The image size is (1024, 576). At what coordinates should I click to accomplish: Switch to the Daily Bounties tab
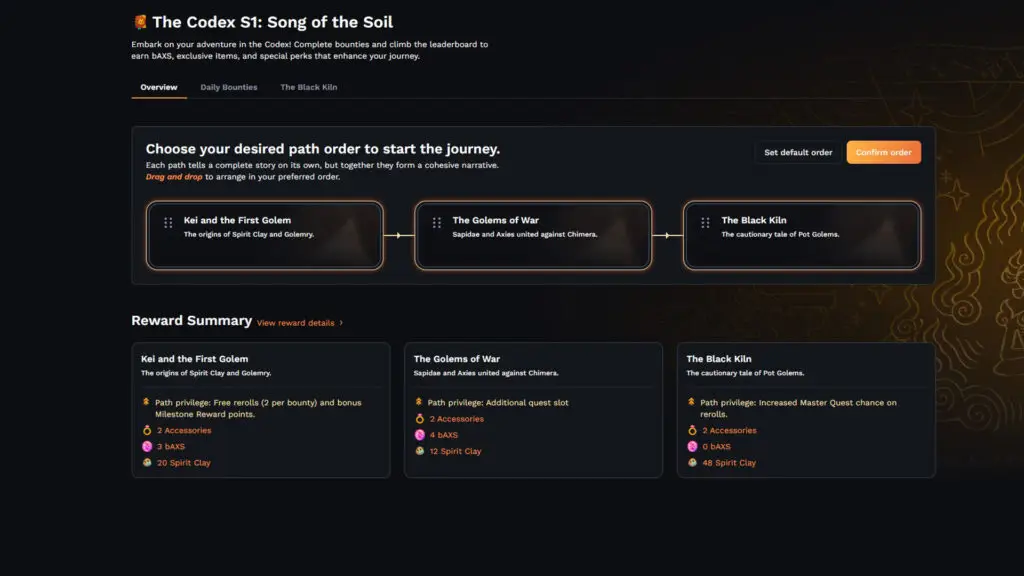228,87
